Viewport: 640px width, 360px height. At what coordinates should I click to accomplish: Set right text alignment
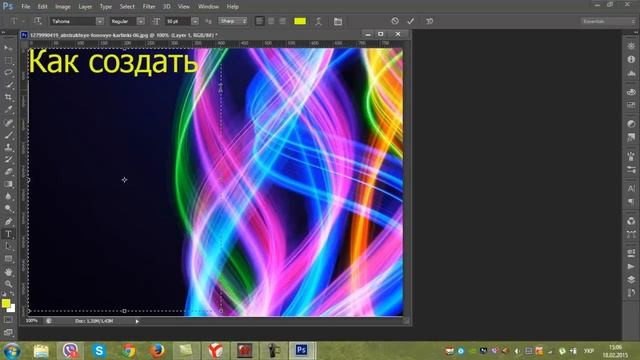point(282,21)
